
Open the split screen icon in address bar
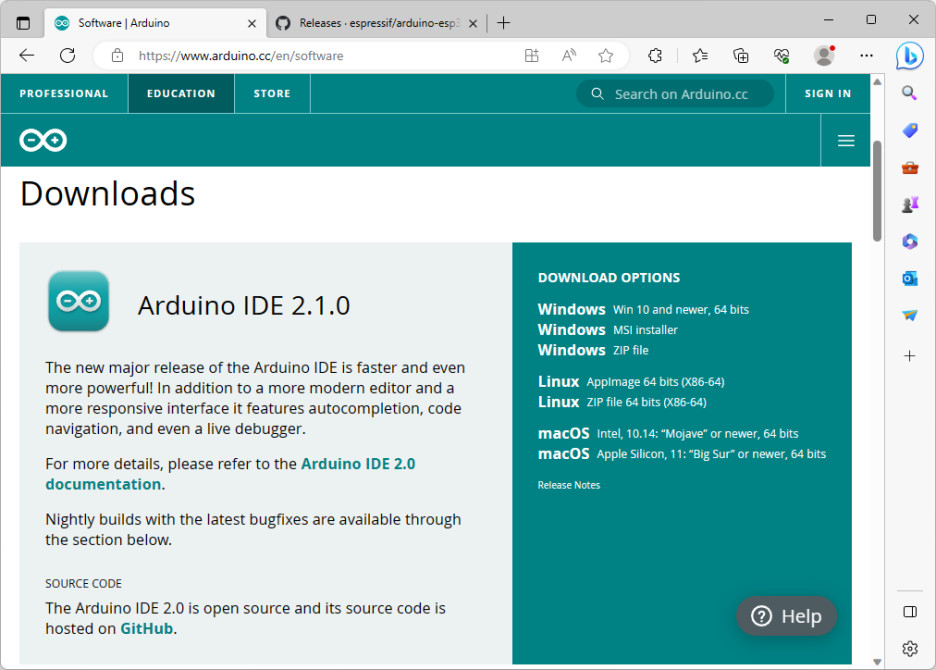531,56
